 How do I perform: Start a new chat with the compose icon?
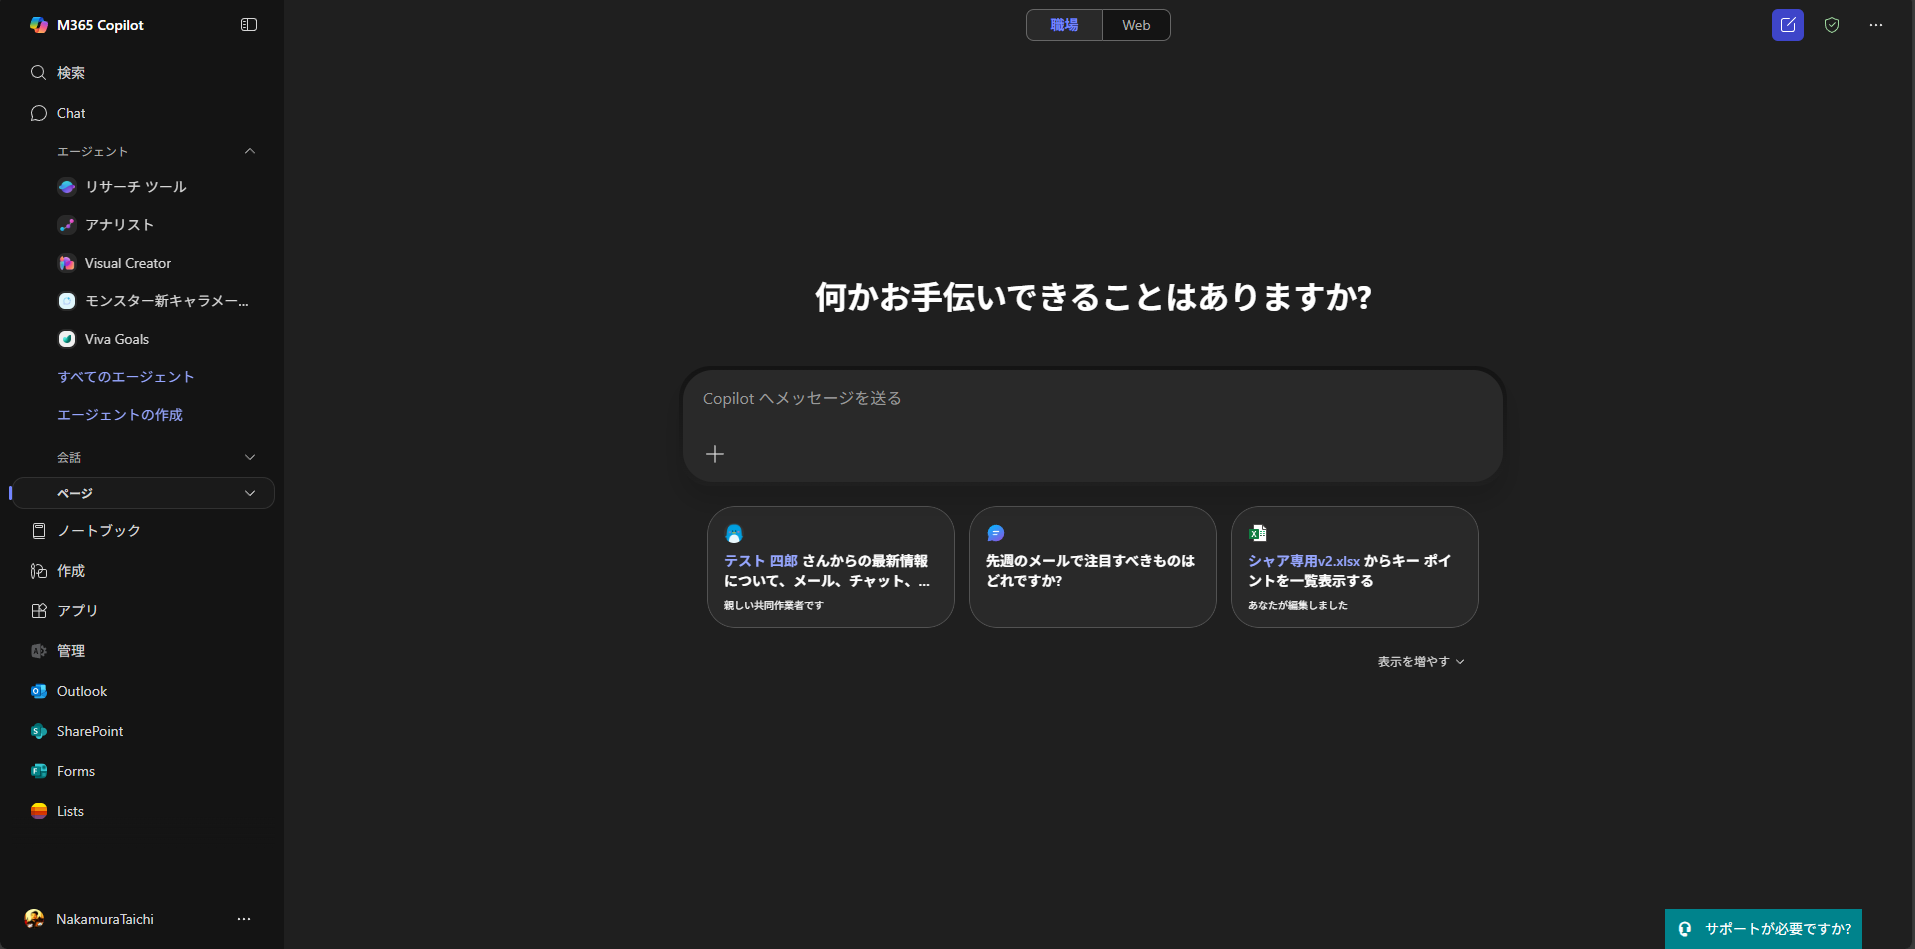tap(1788, 25)
